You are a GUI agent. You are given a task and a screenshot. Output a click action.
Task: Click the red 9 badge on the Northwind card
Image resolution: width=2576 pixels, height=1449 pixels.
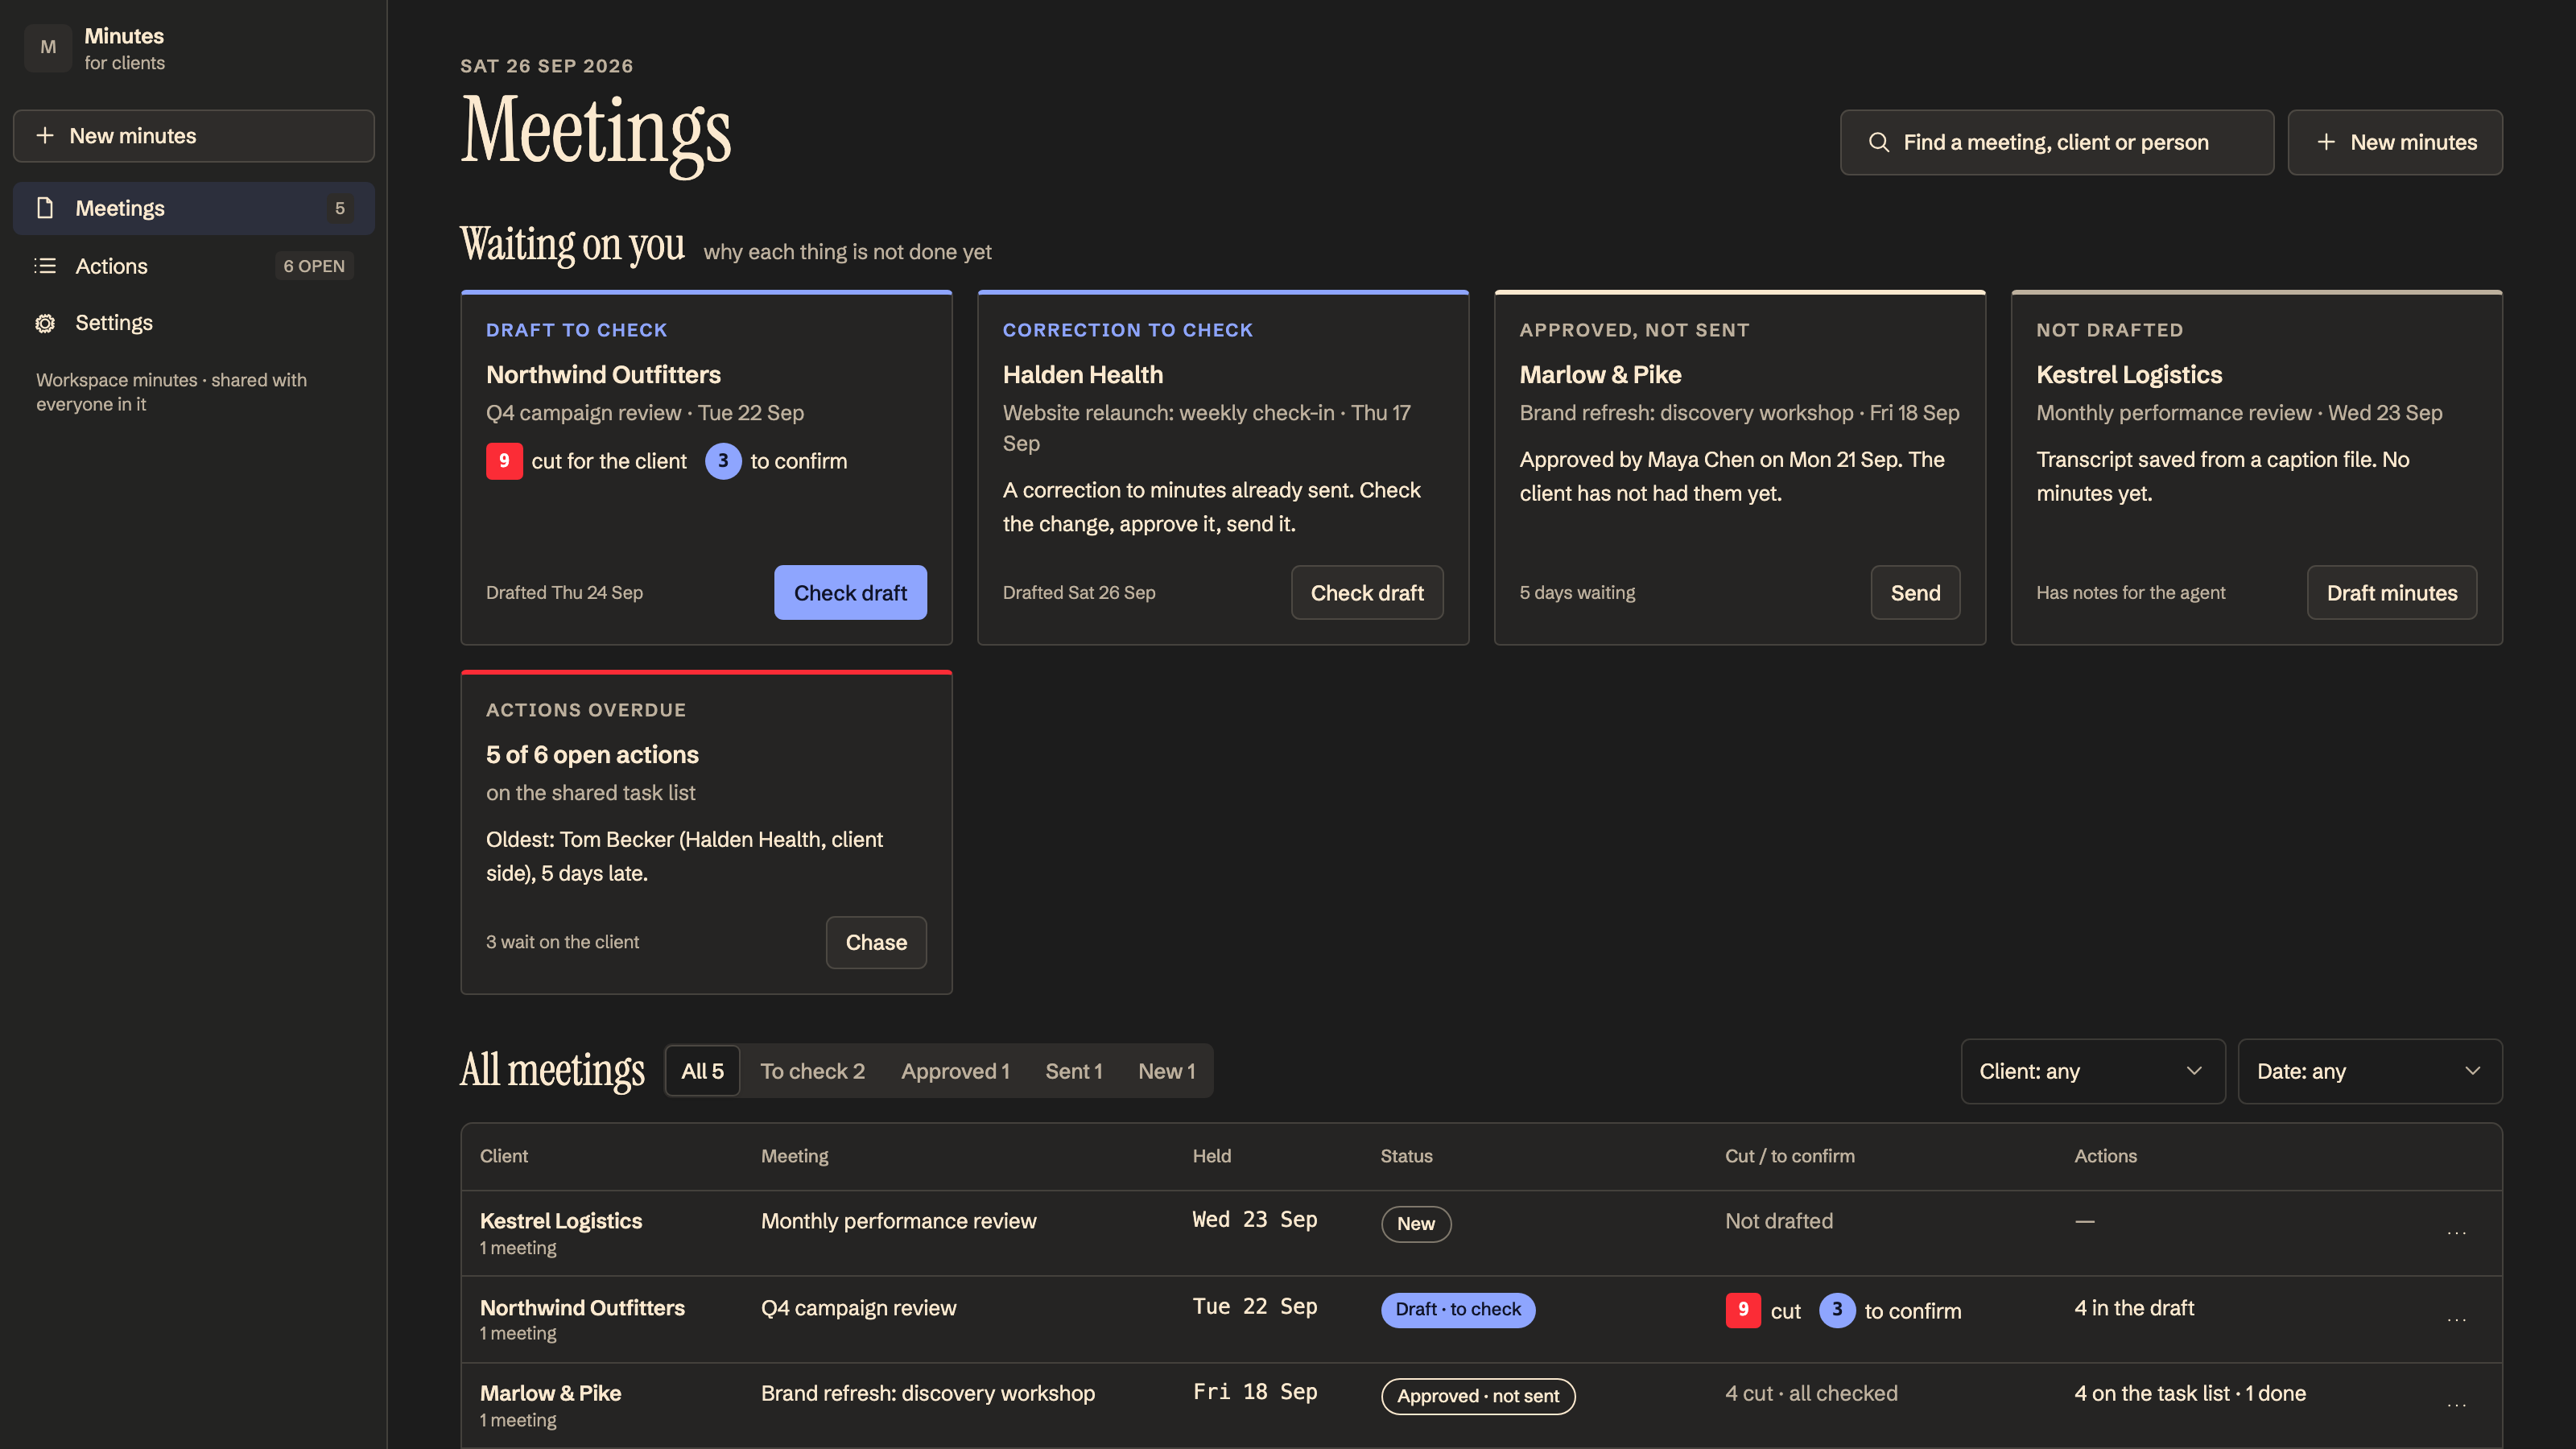coord(504,461)
